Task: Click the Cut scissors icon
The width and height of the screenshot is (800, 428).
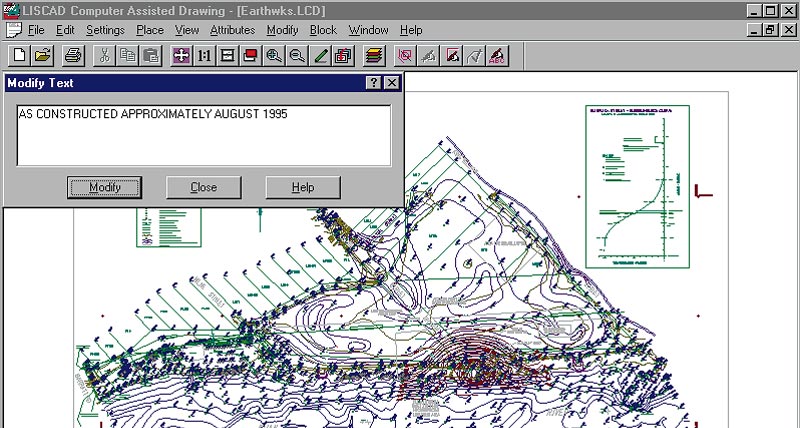Action: pos(104,55)
